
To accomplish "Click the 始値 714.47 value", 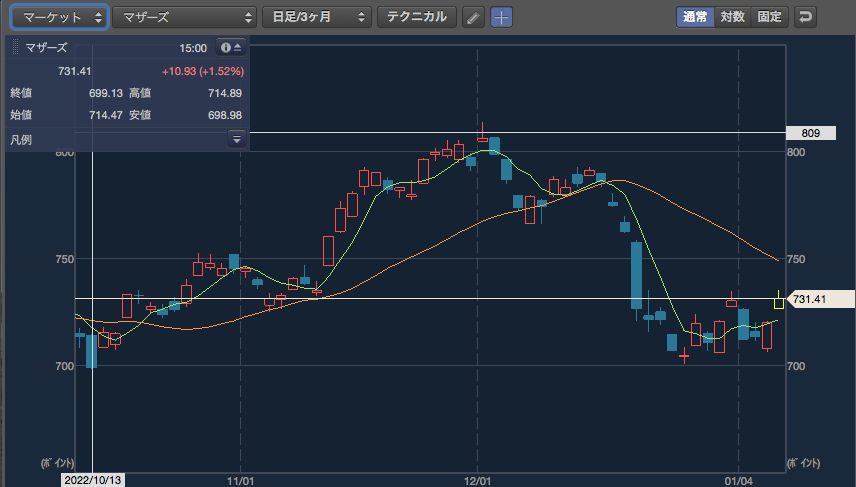I will tap(106, 115).
